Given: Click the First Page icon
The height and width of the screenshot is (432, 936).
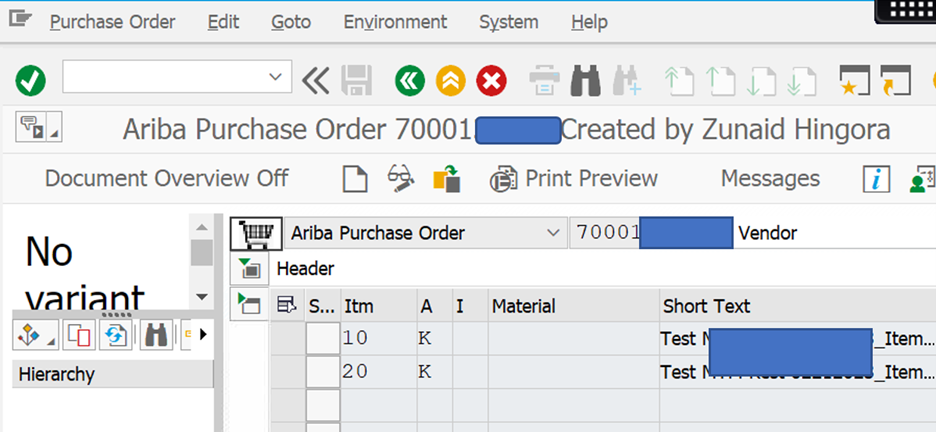Looking at the screenshot, I should coord(679,80).
